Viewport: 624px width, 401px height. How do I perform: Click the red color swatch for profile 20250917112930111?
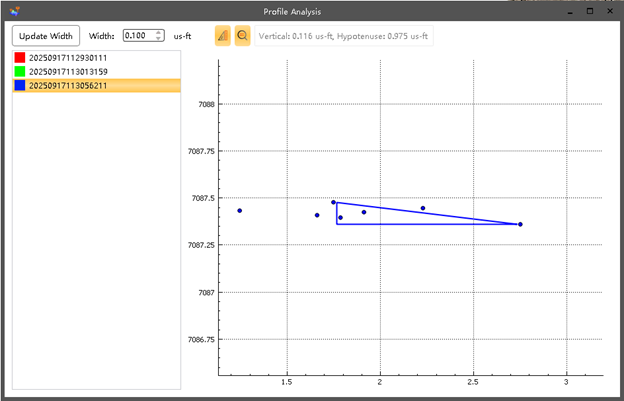20,58
